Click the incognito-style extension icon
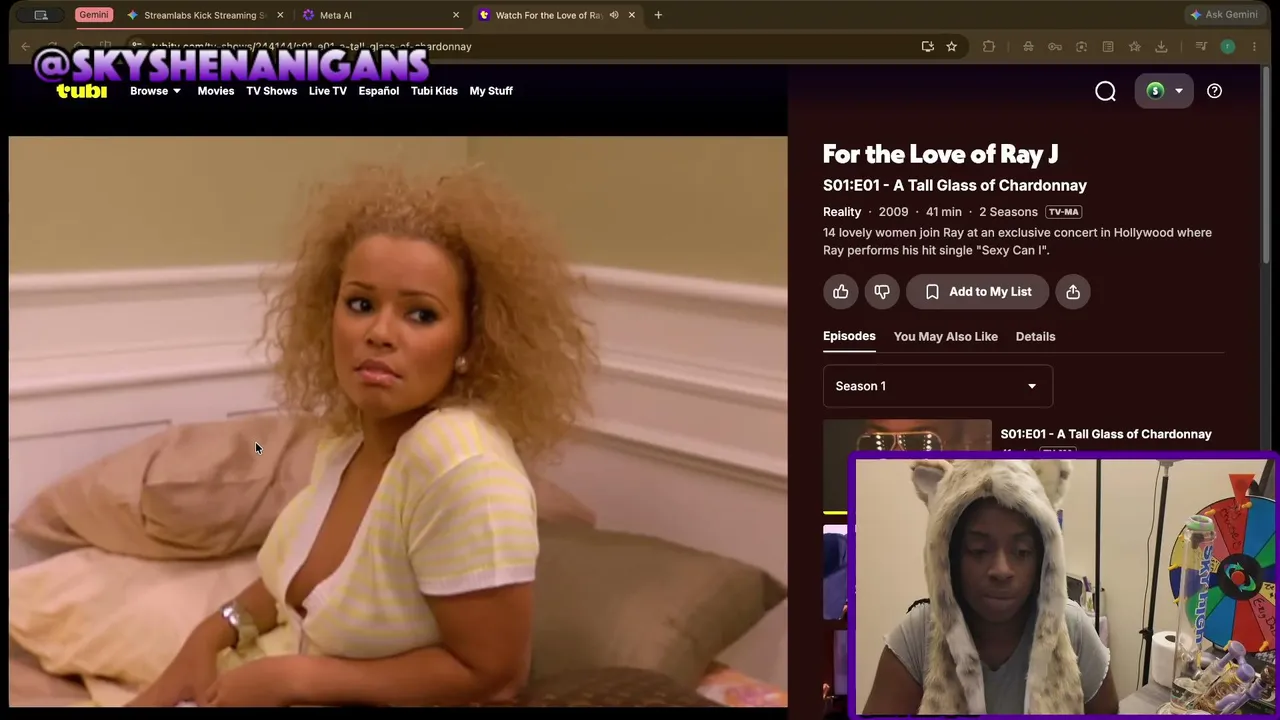The height and width of the screenshot is (720, 1280). (x=1028, y=46)
